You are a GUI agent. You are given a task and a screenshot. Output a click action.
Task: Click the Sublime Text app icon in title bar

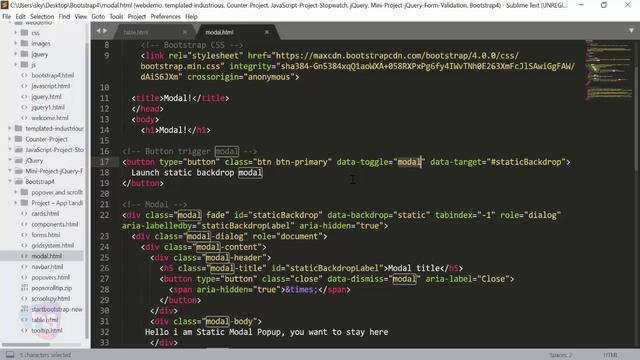coord(5,5)
